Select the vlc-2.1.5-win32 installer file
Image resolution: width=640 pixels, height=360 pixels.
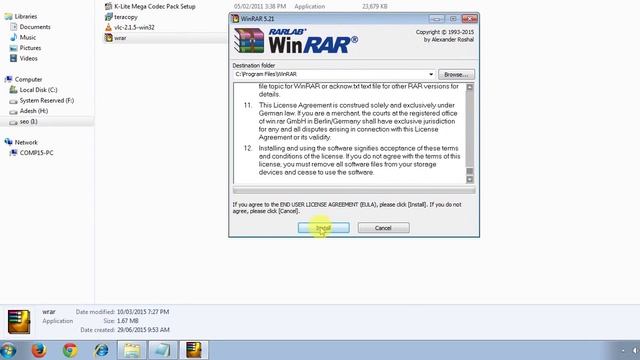pyautogui.click(x=134, y=27)
